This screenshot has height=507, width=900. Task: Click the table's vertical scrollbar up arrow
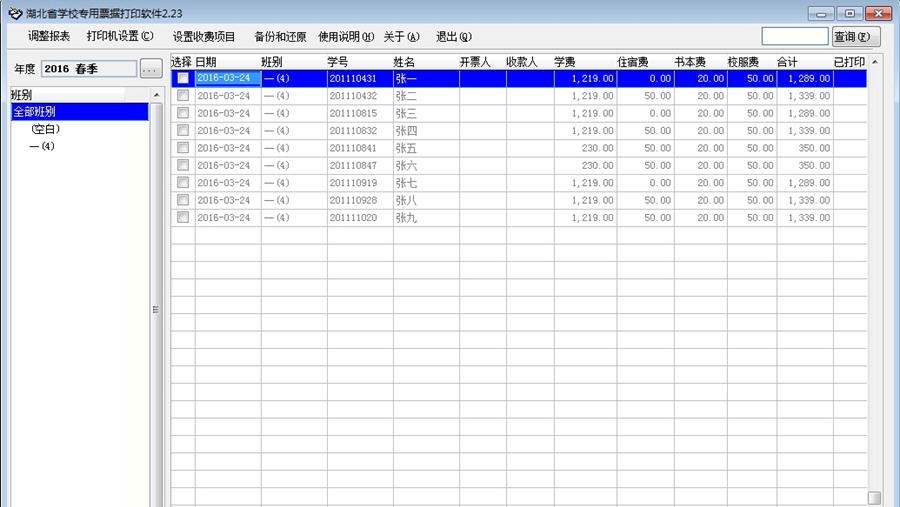pyautogui.click(x=875, y=62)
